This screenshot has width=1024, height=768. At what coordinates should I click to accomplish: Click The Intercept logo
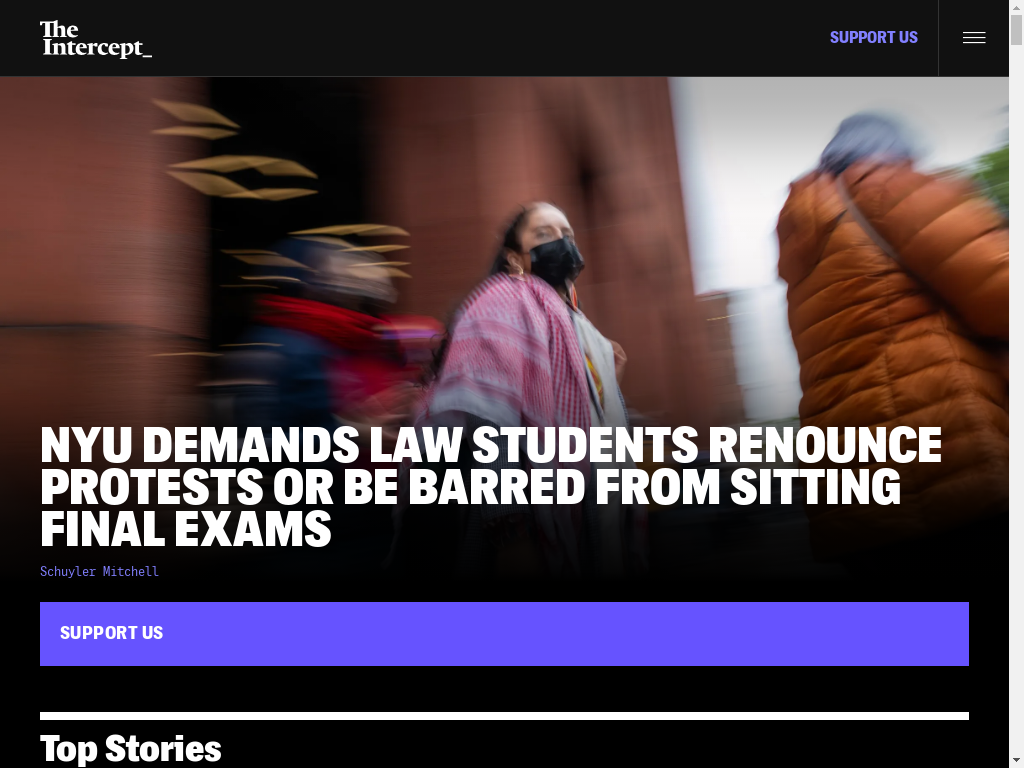click(96, 39)
